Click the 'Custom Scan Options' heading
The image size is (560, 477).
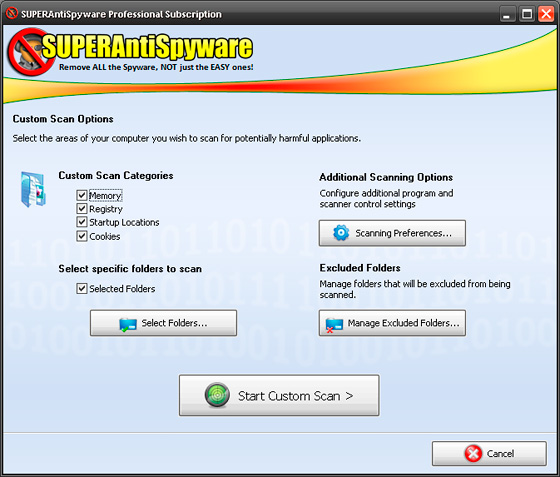click(63, 119)
